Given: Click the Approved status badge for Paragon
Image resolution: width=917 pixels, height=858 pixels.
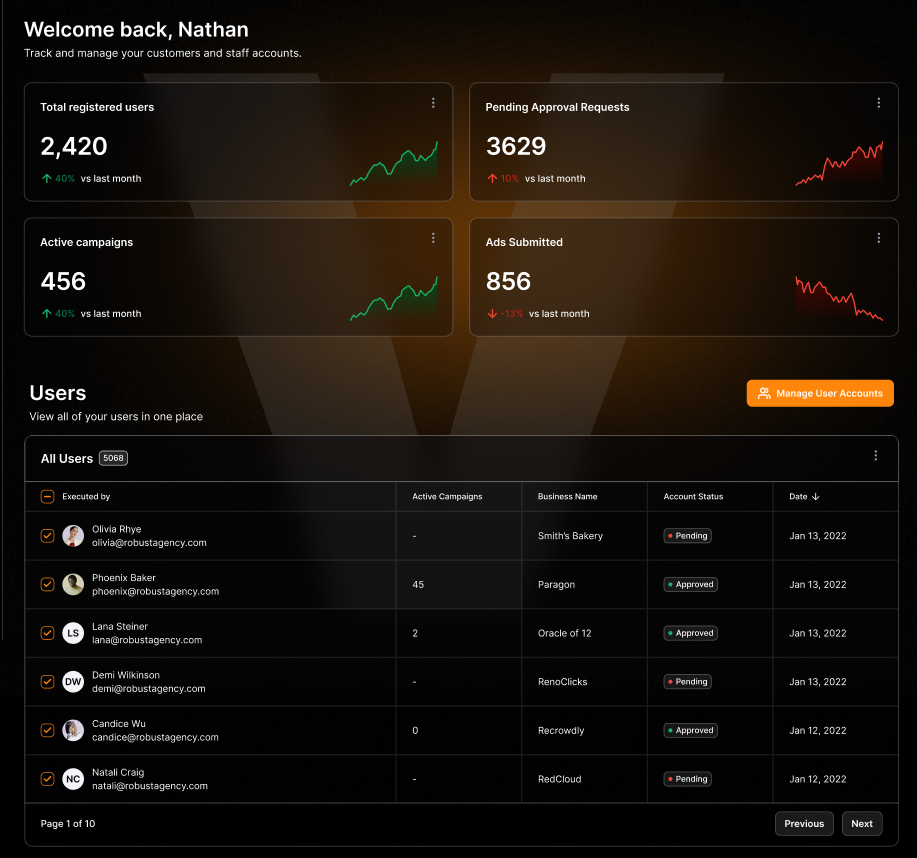Looking at the screenshot, I should pyautogui.click(x=690, y=584).
